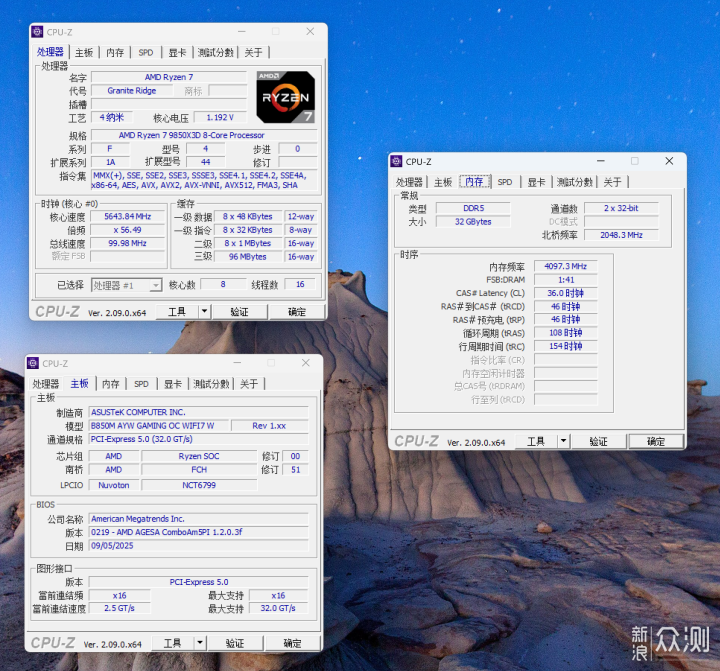Click the CPU-Z icon in motherboard window title bar
The width and height of the screenshot is (720, 671).
33,363
